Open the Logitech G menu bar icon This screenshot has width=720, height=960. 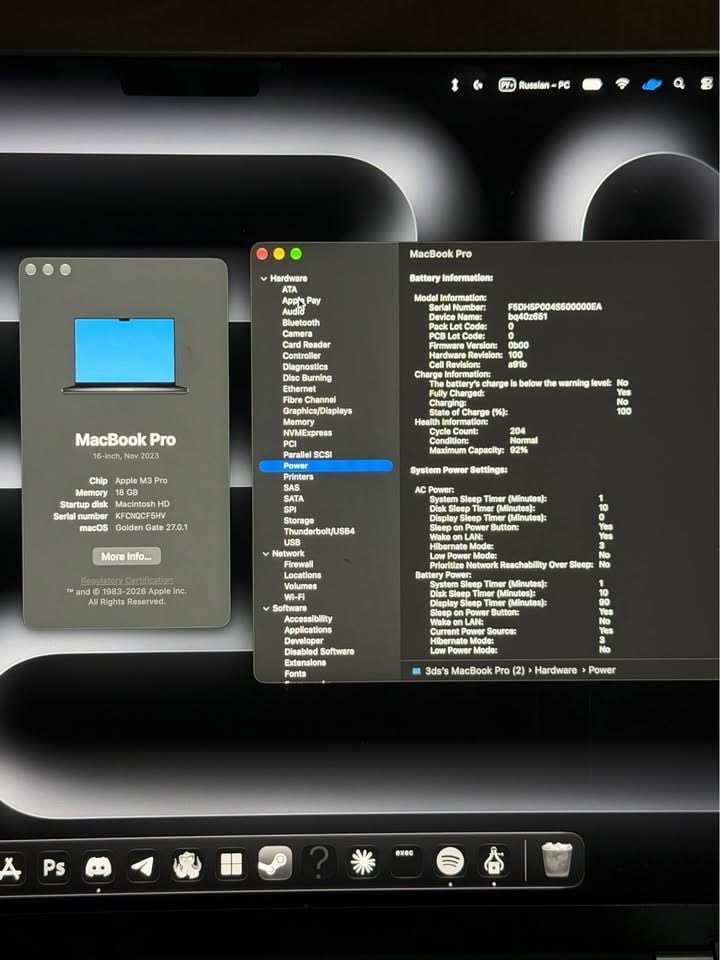[478, 85]
